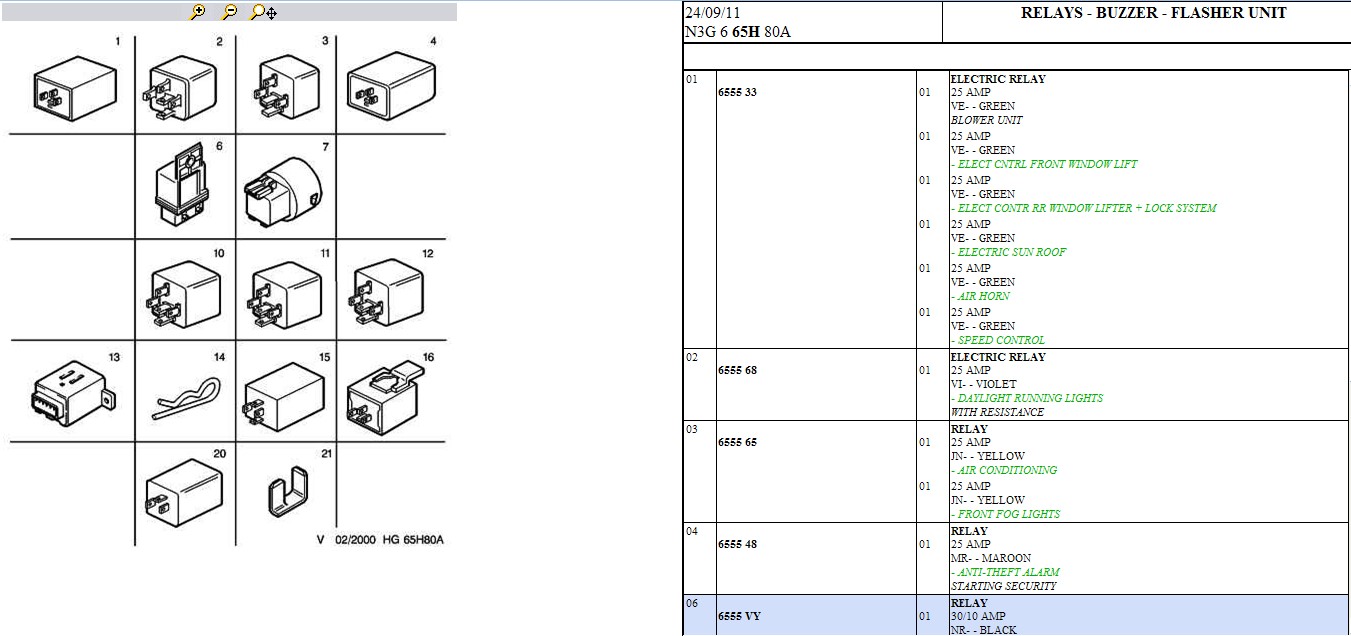Screen dimensions: 1351x636
Task: Click the zoom out magnifier icon
Action: [229, 12]
